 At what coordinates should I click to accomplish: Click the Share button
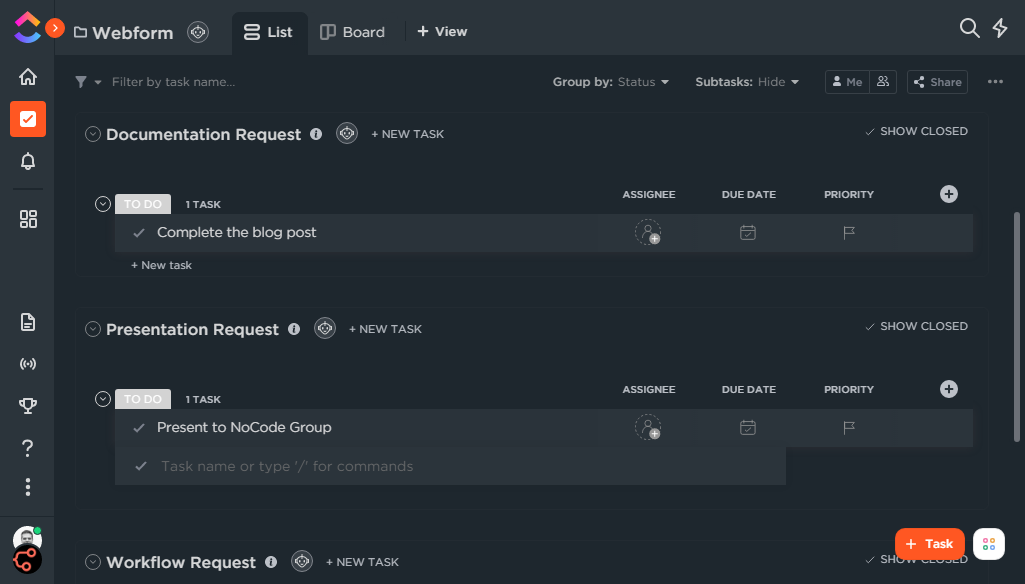(937, 82)
